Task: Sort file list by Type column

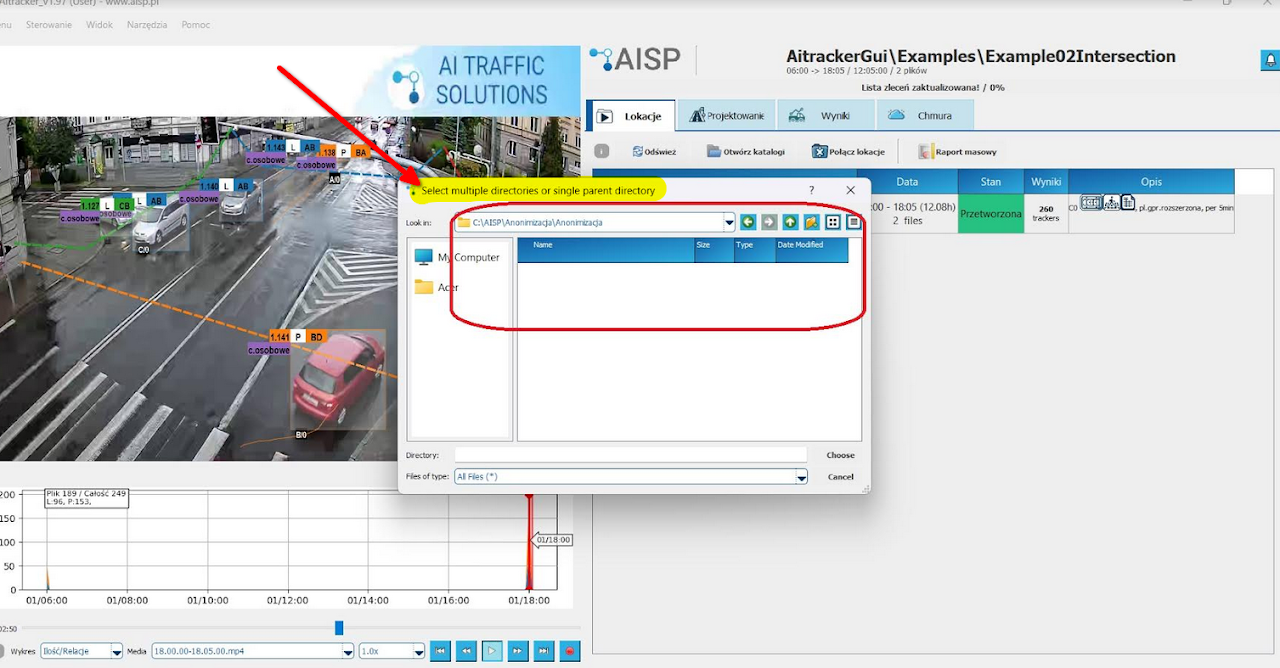Action: (755, 250)
